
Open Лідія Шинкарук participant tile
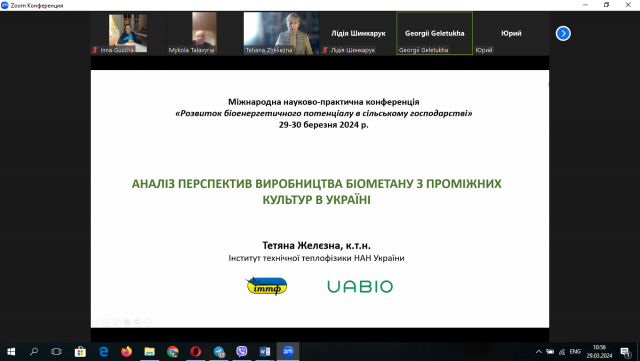358,33
